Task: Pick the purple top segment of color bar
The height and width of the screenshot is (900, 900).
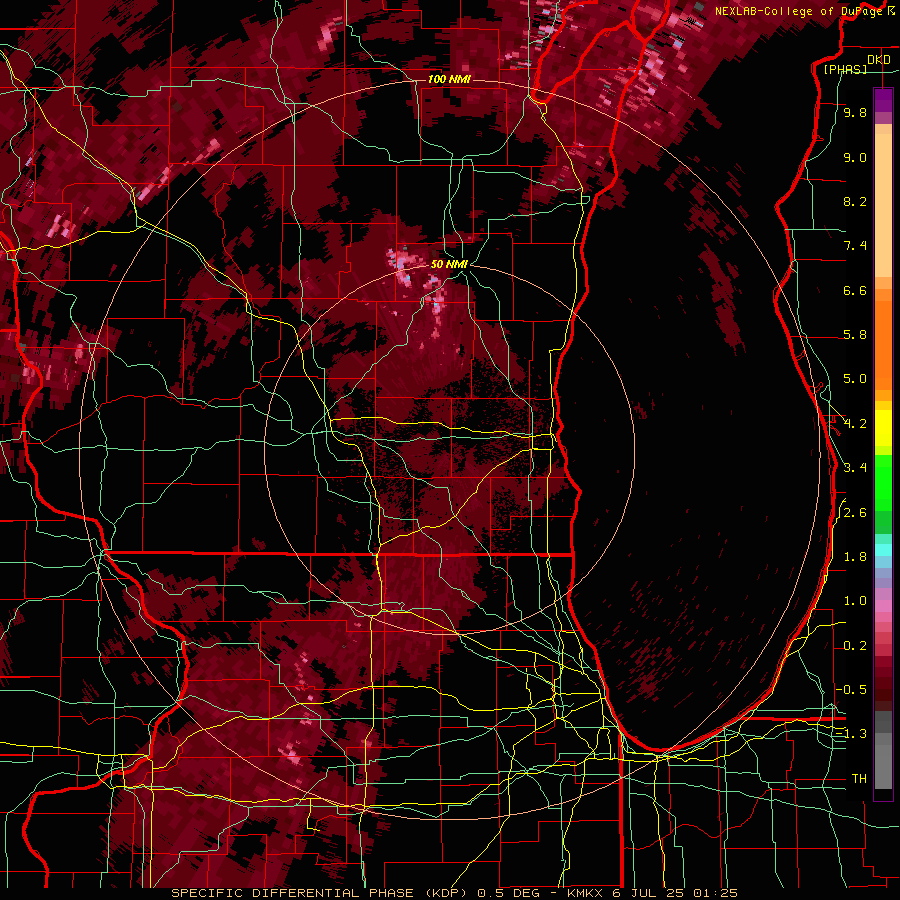Action: click(x=883, y=100)
